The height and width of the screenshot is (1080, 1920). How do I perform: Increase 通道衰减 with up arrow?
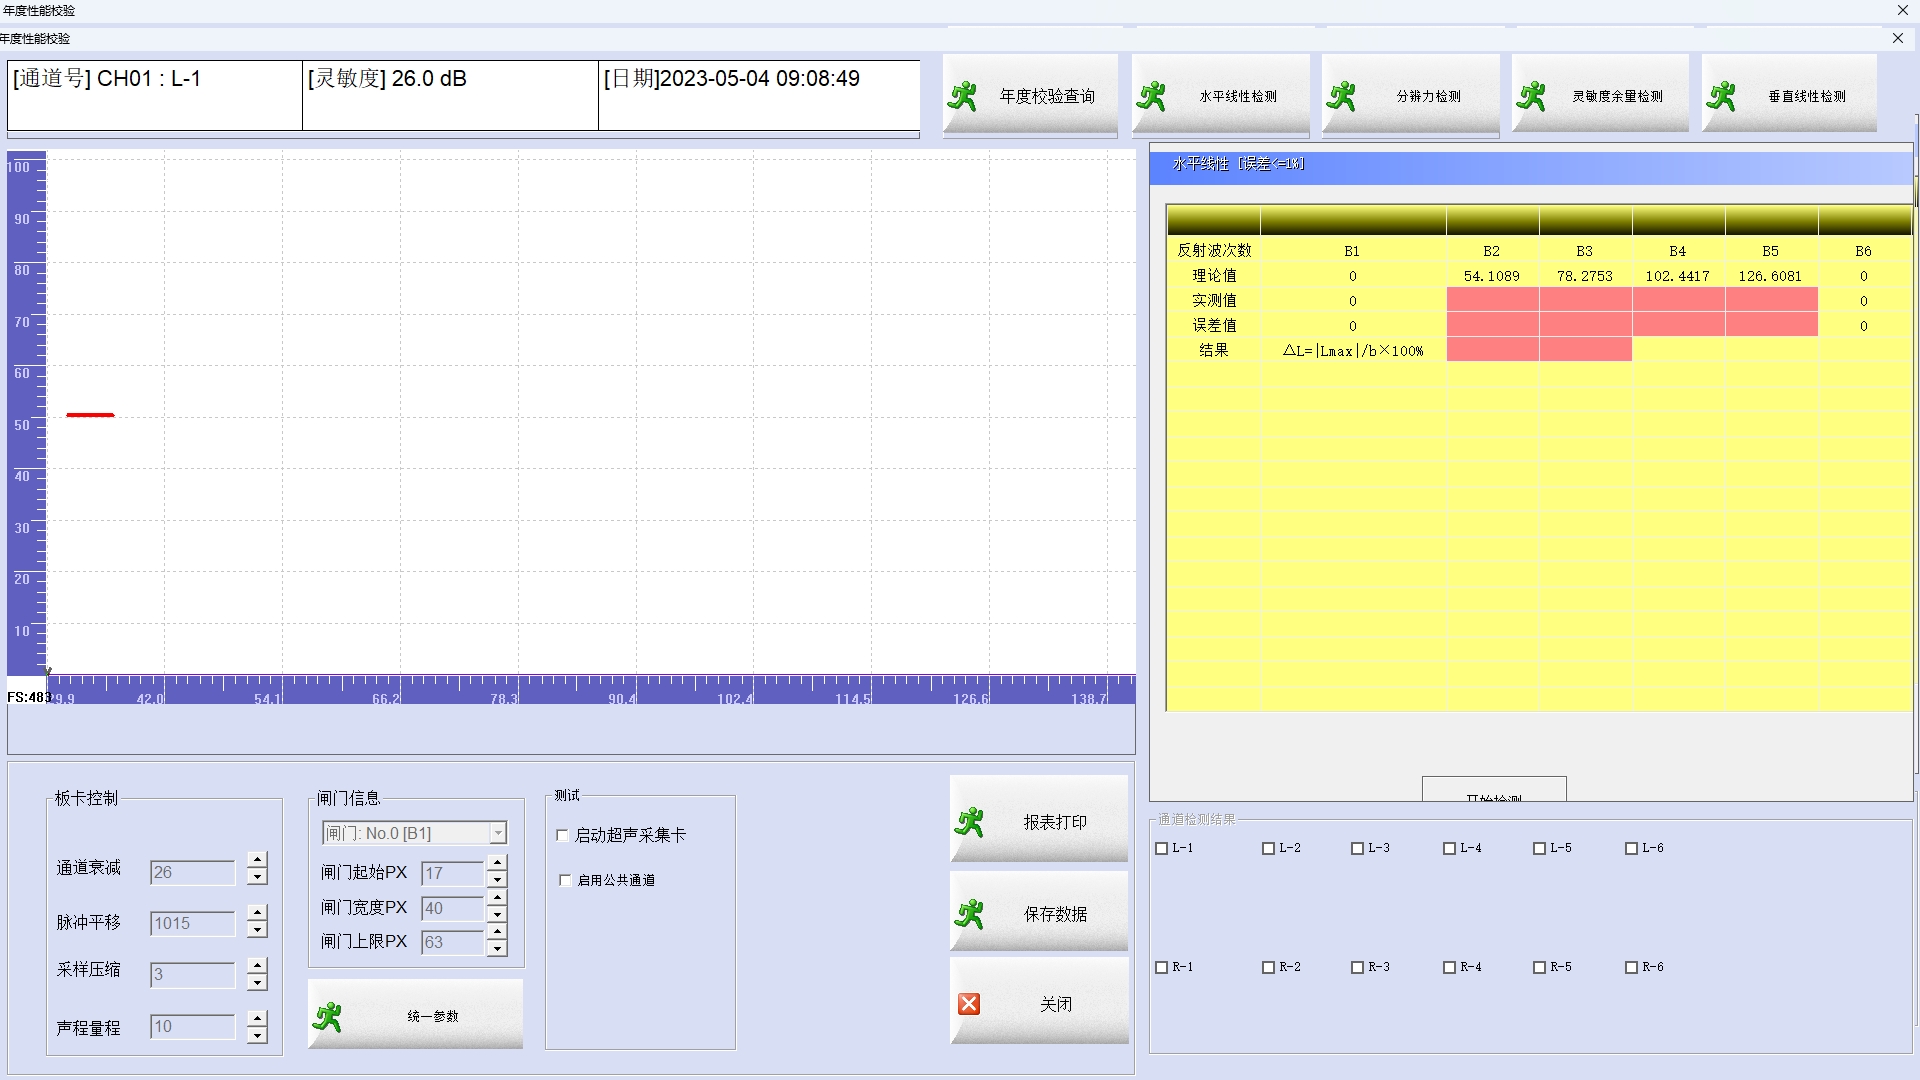click(x=257, y=860)
